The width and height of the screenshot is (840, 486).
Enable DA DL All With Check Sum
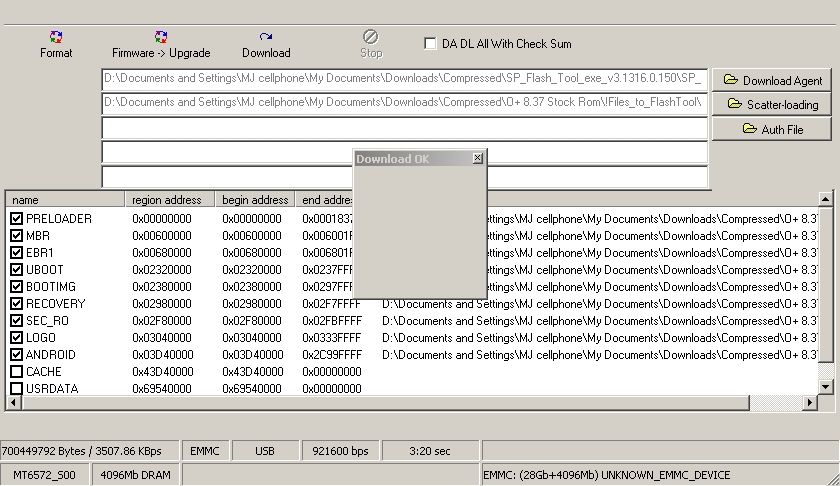click(430, 44)
